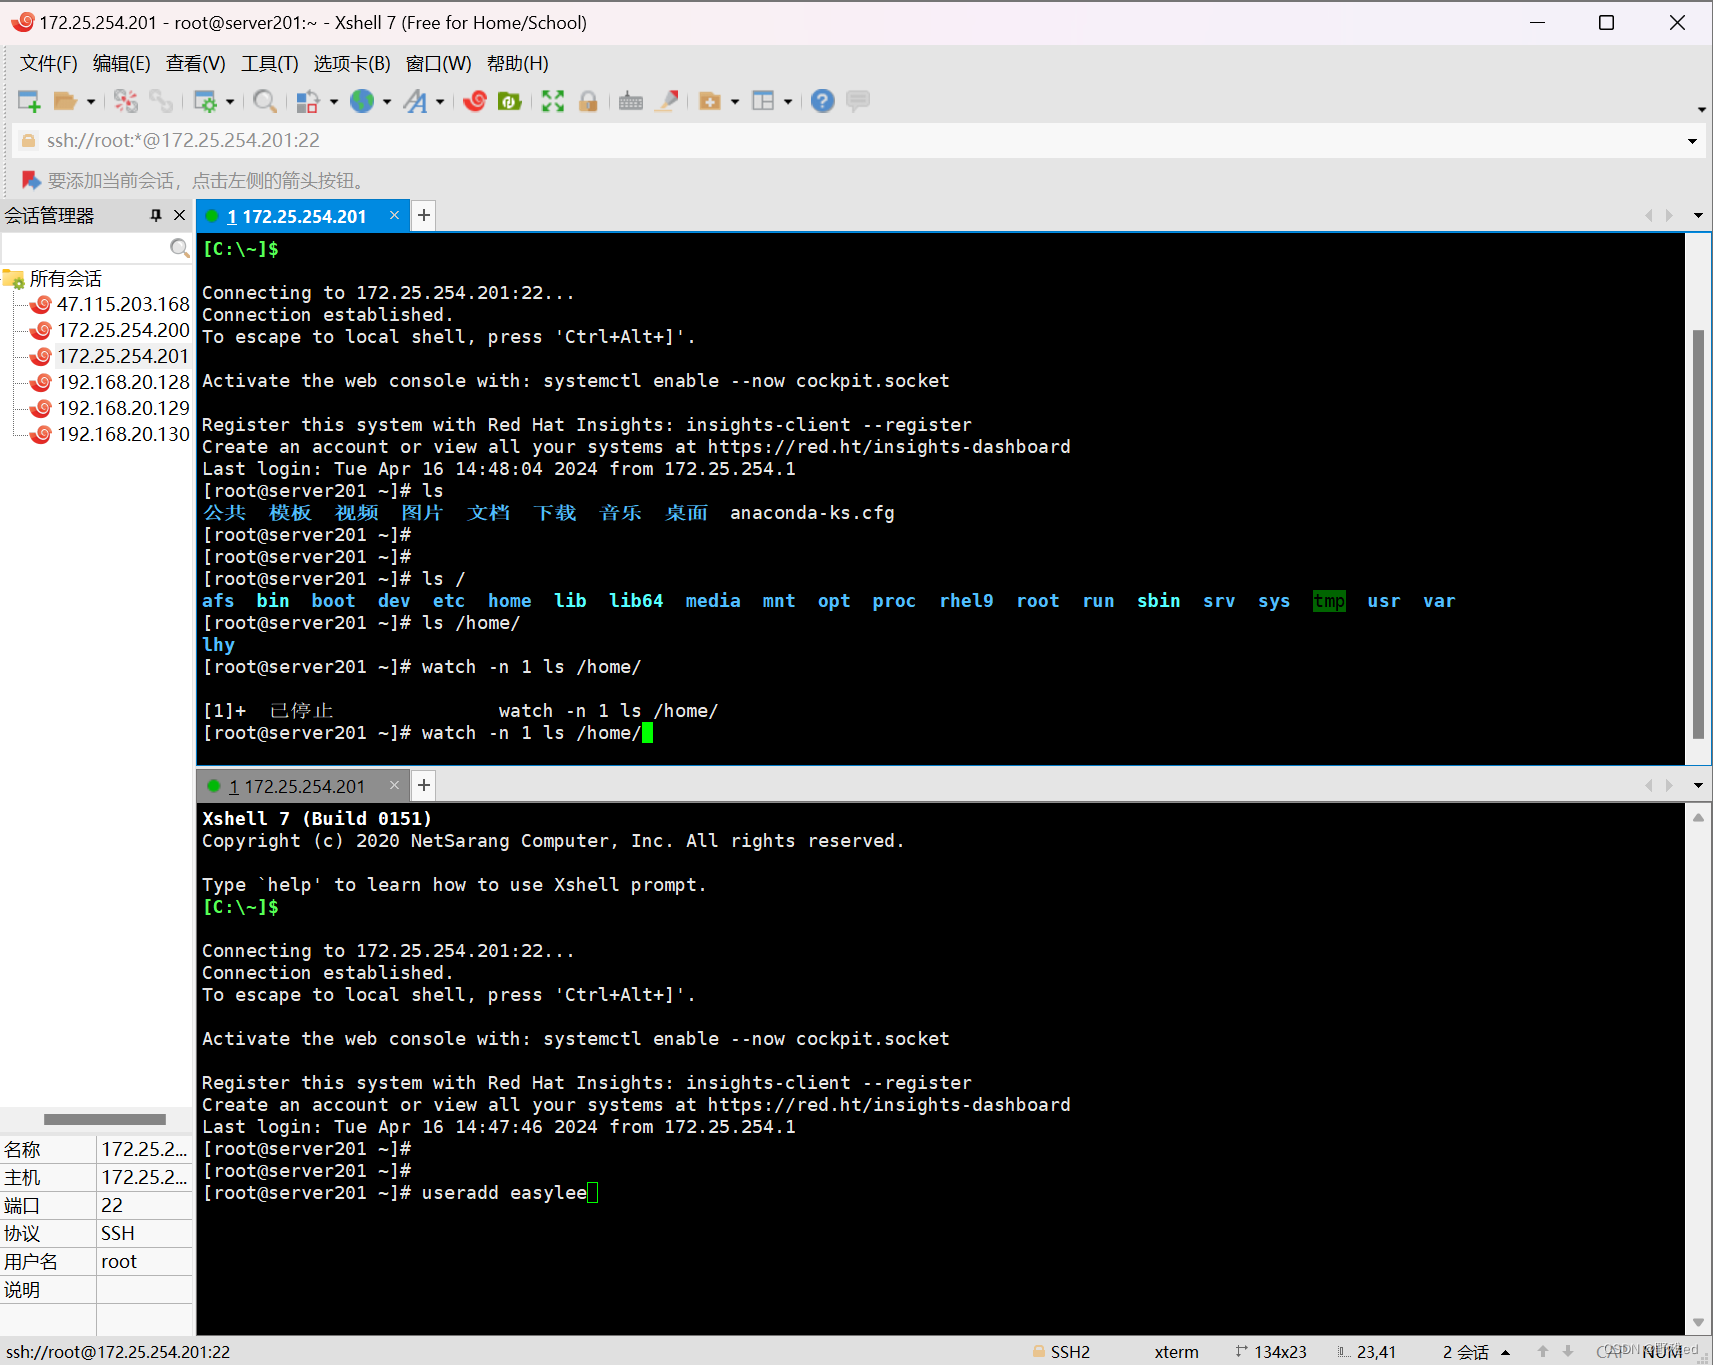Click the bookmark arrow to add current session
Screen dimensions: 1713x1365
pyautogui.click(x=31, y=181)
